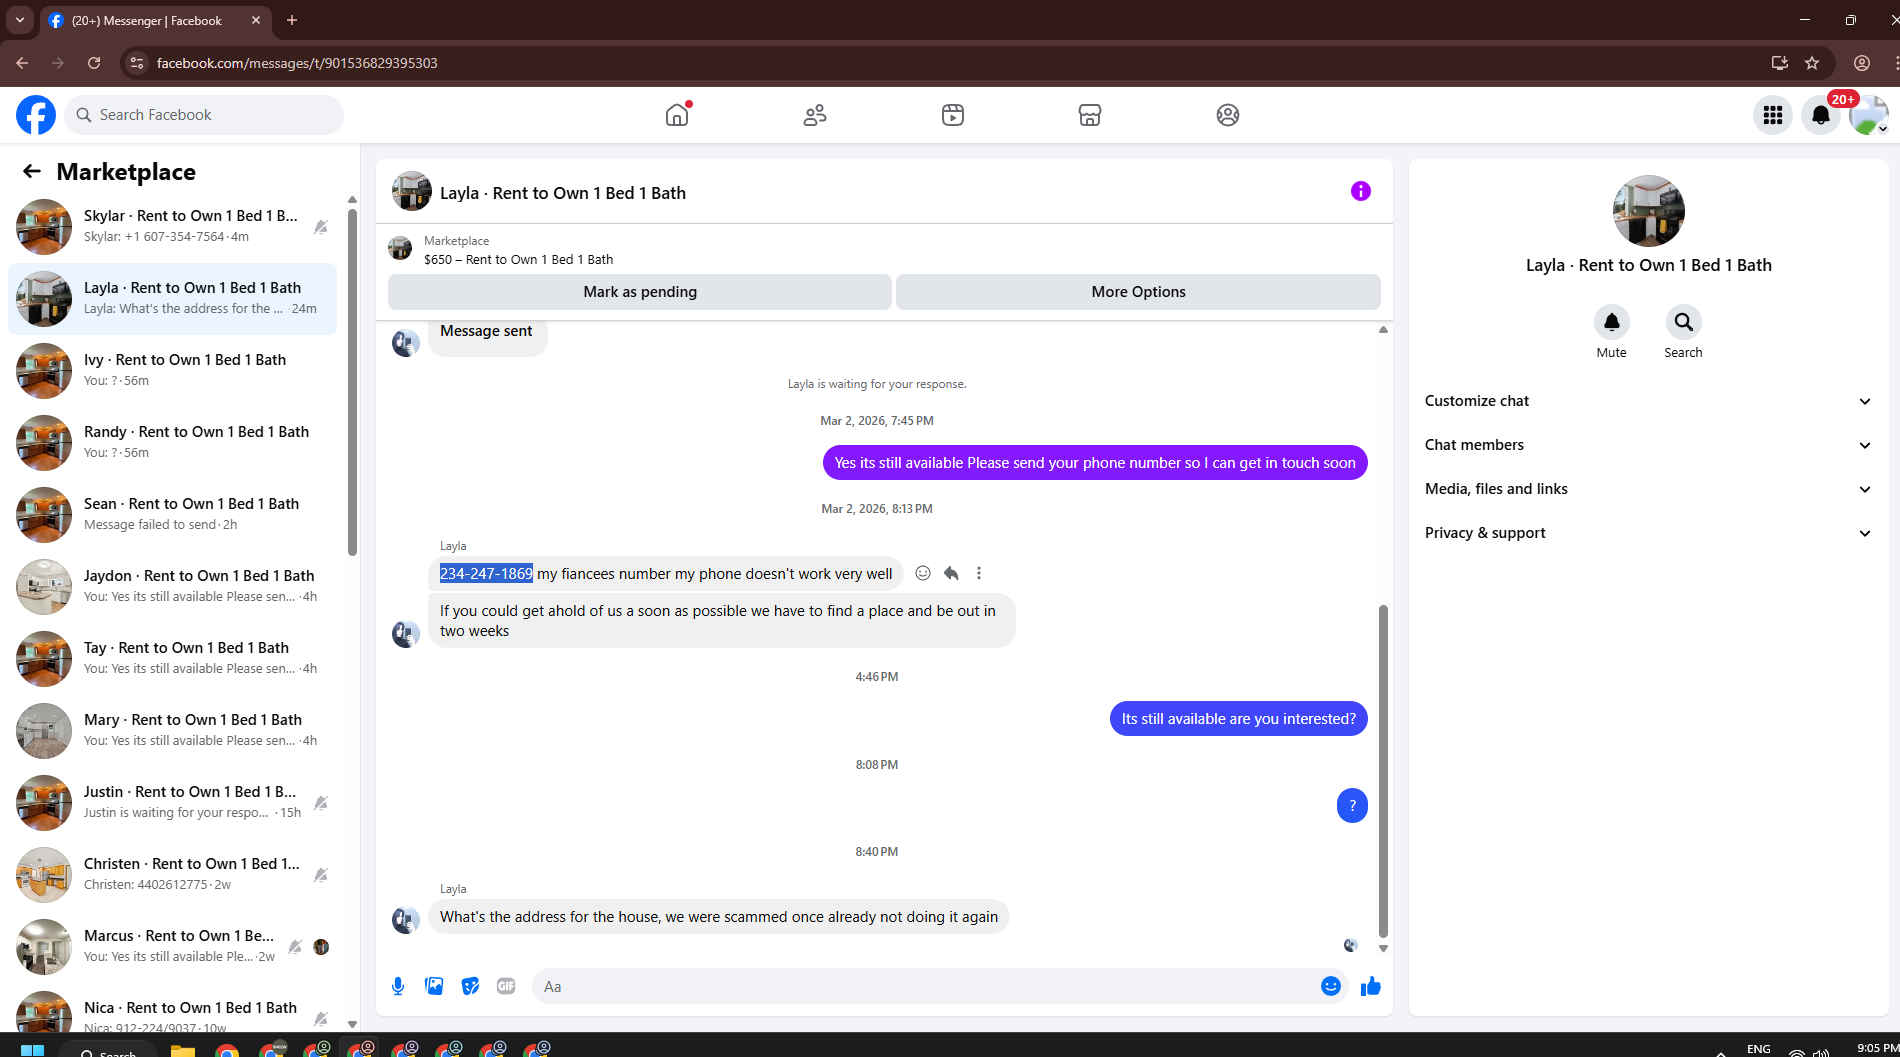Screen dimensions: 1900x1057
Task: Open the Jaydon conversation
Action: (172, 587)
